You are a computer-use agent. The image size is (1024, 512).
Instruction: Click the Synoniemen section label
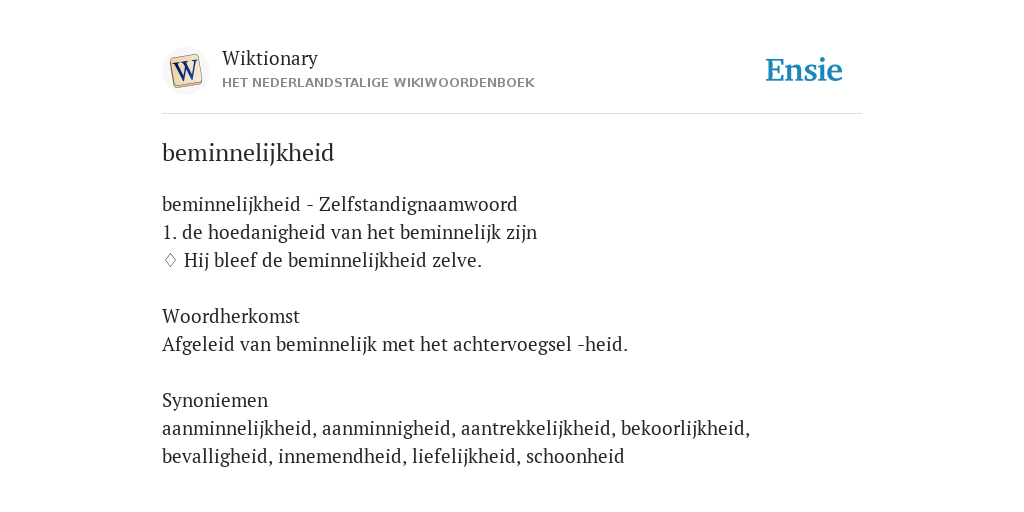point(215,400)
